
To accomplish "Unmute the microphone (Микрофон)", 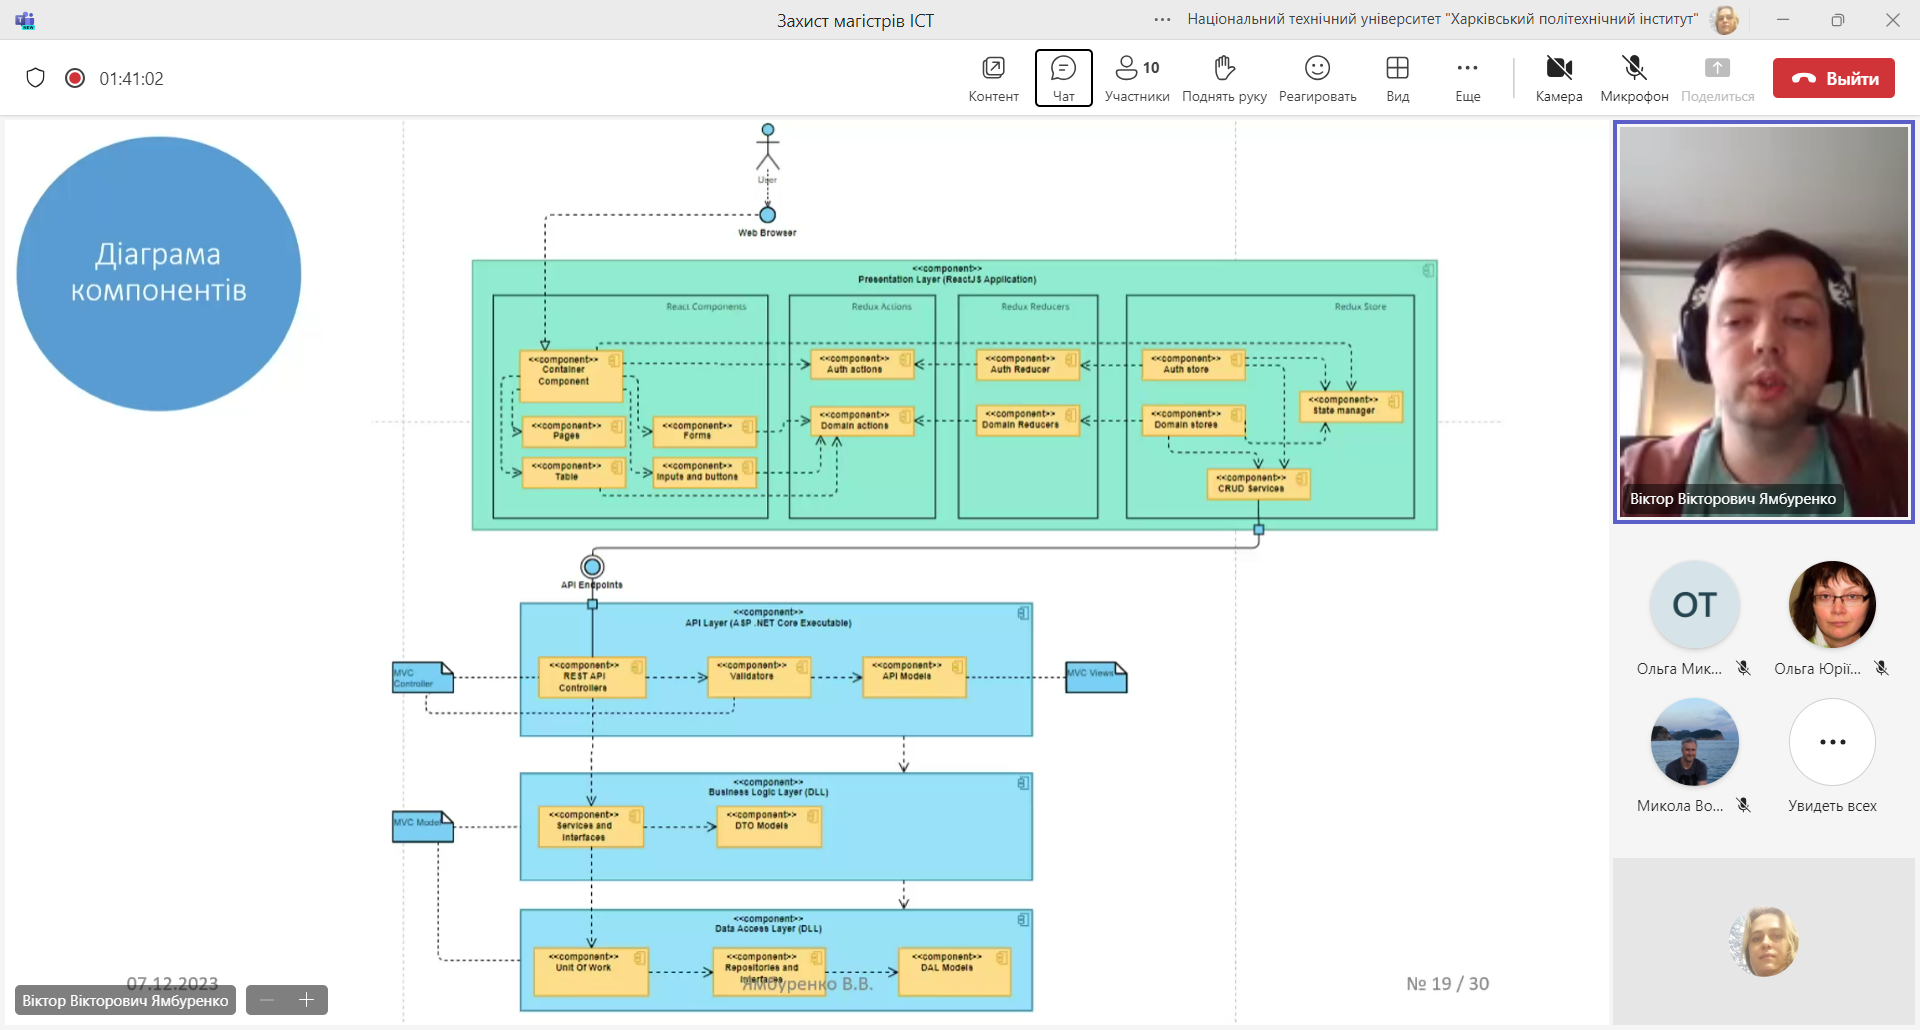I will [1634, 78].
